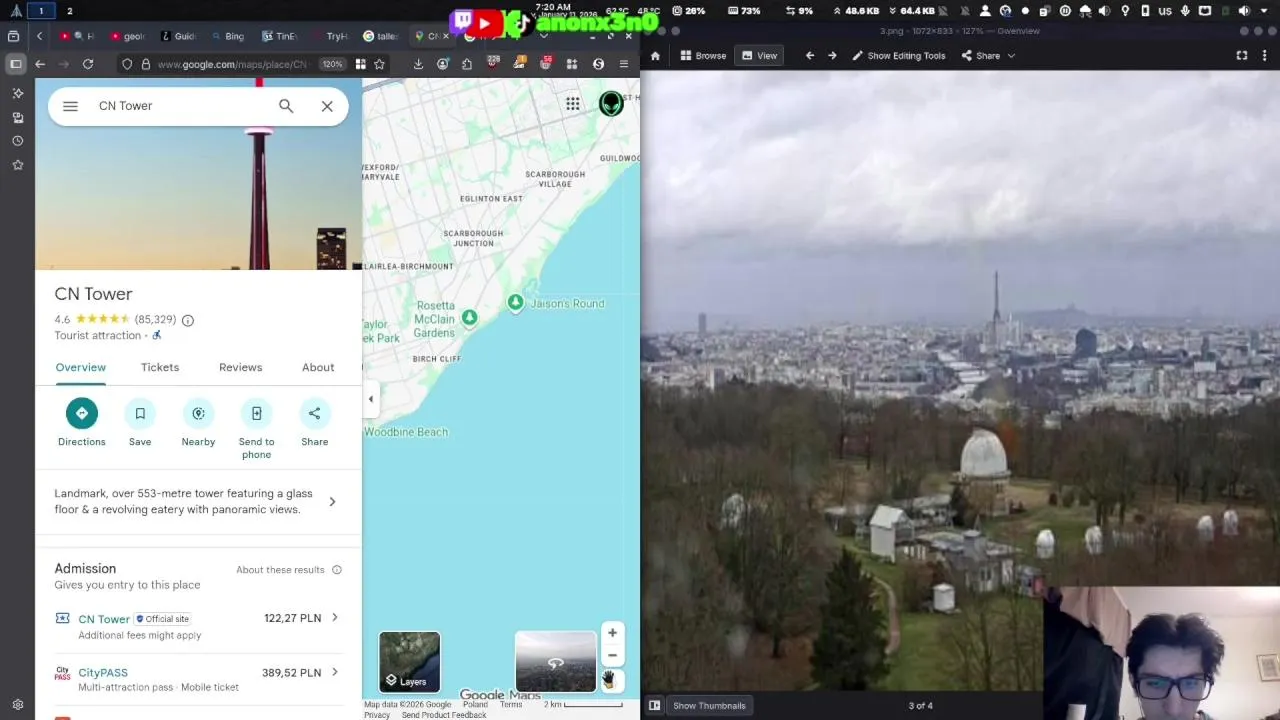Switch to the Guide browser tab
This screenshot has width=1280, height=720.
tap(178, 36)
